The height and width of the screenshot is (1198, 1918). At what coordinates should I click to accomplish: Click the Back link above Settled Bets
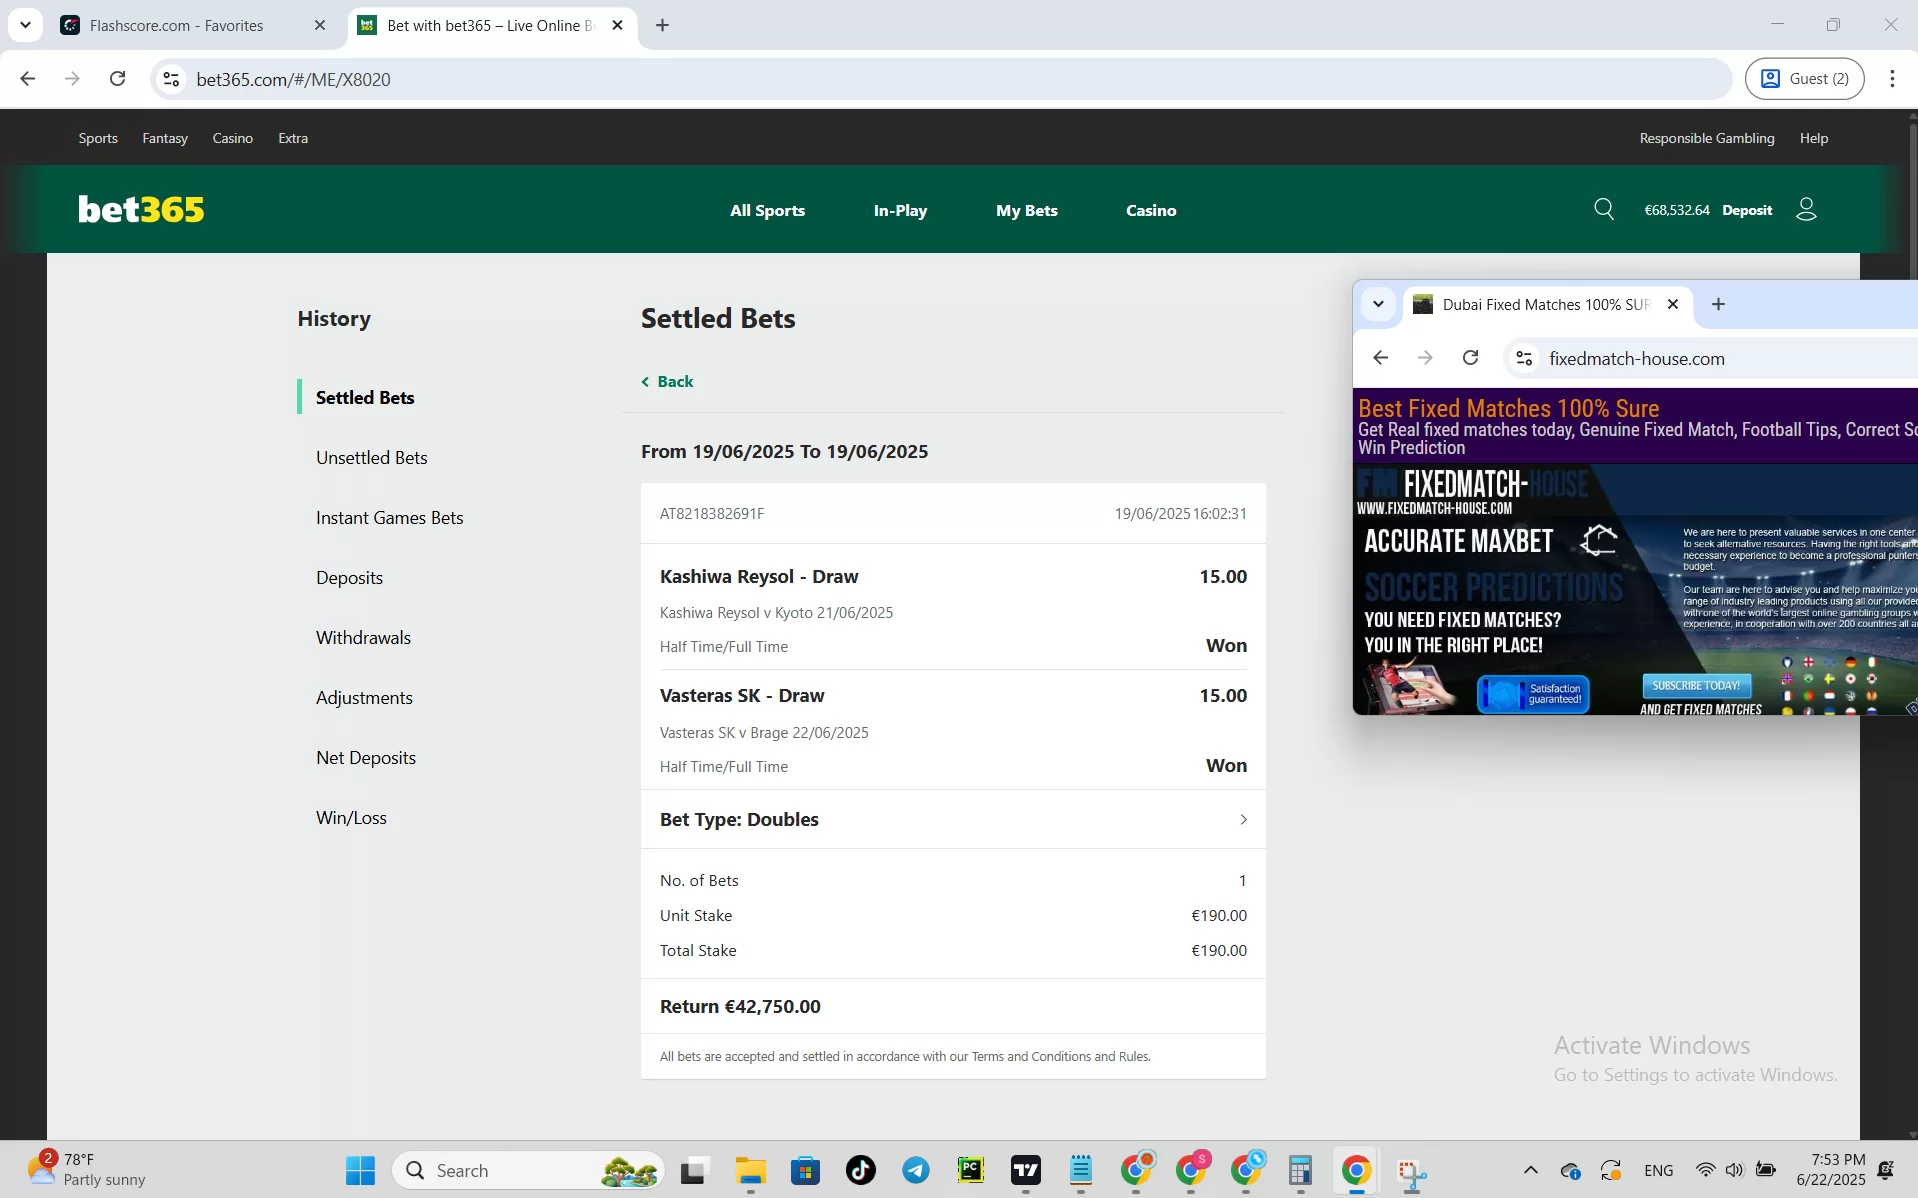tap(666, 381)
